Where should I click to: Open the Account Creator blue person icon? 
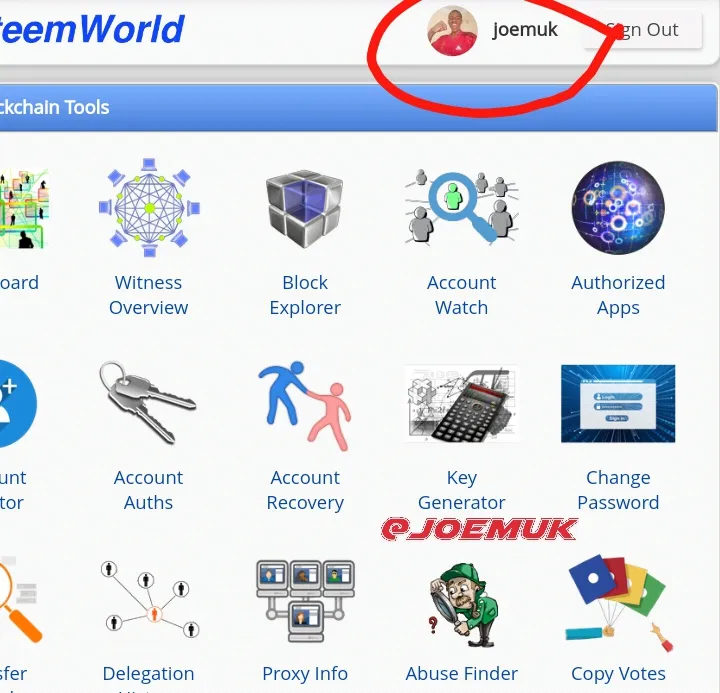pos(18,403)
